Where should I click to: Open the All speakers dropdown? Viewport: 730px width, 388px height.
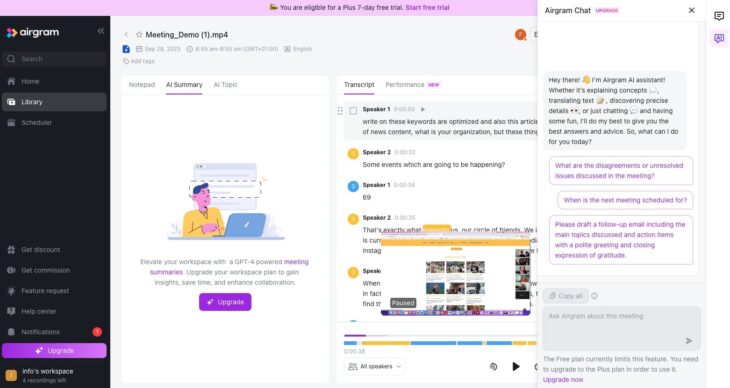[375, 367]
